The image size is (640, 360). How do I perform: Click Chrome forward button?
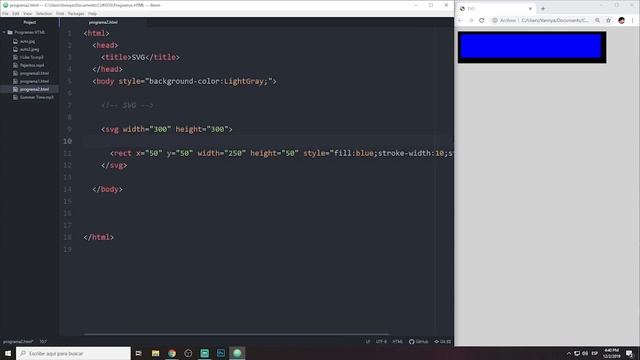tap(471, 20)
